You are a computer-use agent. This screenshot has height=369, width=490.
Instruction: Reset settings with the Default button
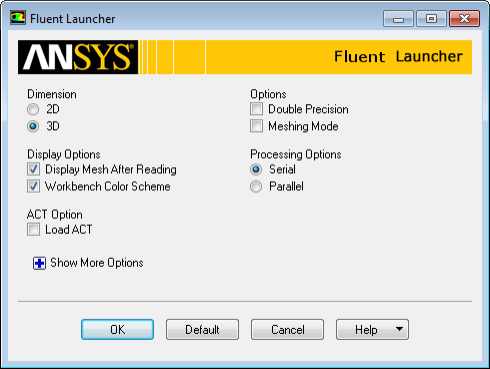[x=202, y=330]
